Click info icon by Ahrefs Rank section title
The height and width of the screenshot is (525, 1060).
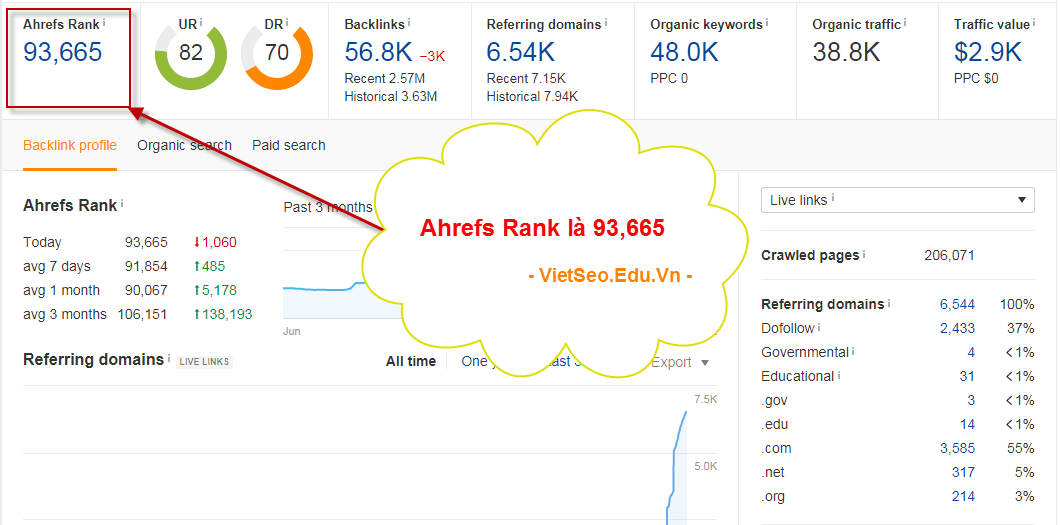122,203
